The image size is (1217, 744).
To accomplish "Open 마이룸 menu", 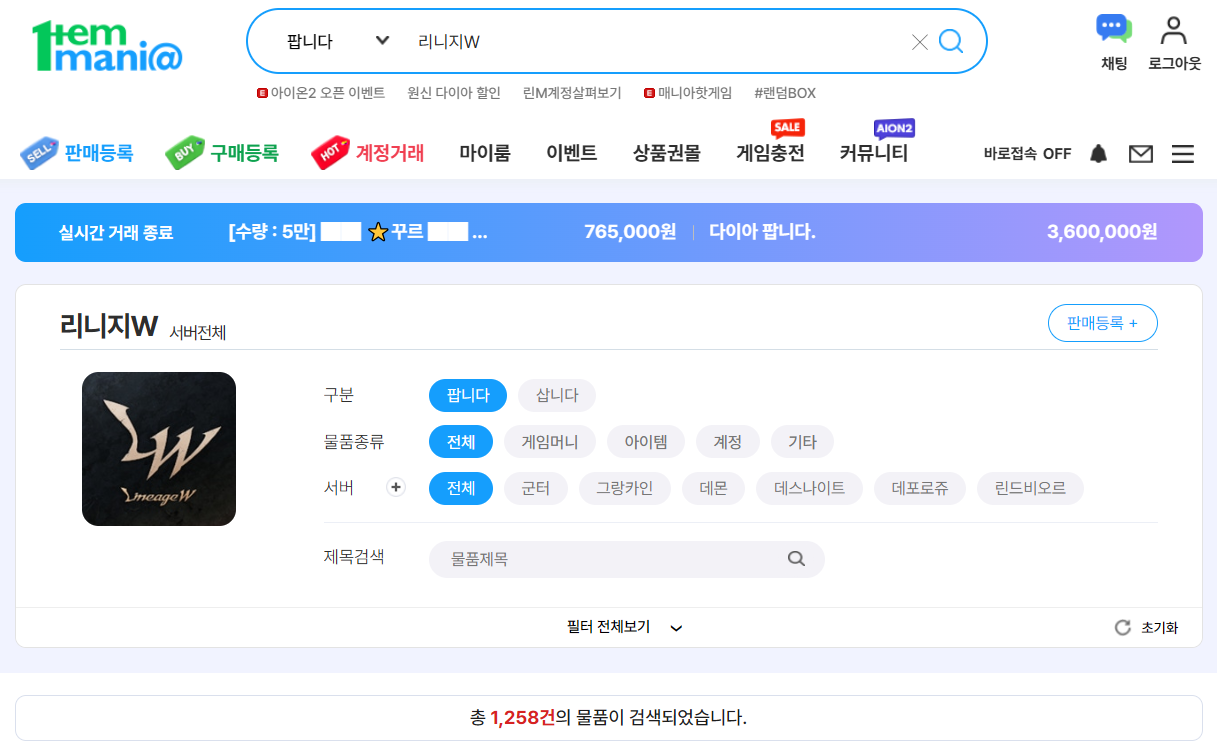I will (485, 153).
